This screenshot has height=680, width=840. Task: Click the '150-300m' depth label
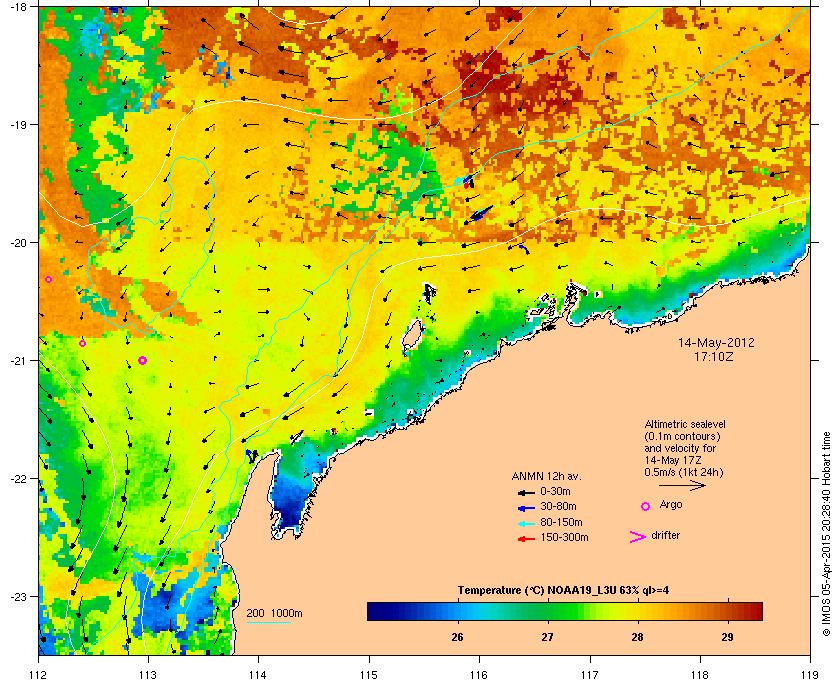pyautogui.click(x=564, y=538)
